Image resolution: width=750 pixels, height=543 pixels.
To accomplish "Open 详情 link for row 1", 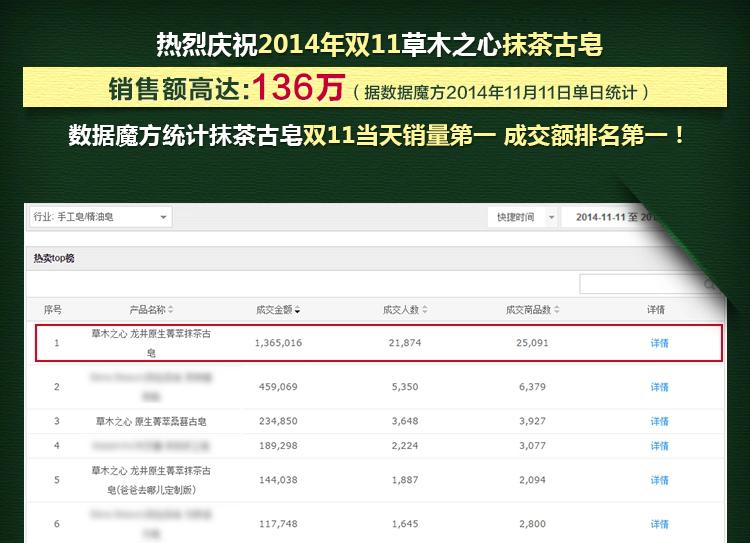I will (x=660, y=343).
